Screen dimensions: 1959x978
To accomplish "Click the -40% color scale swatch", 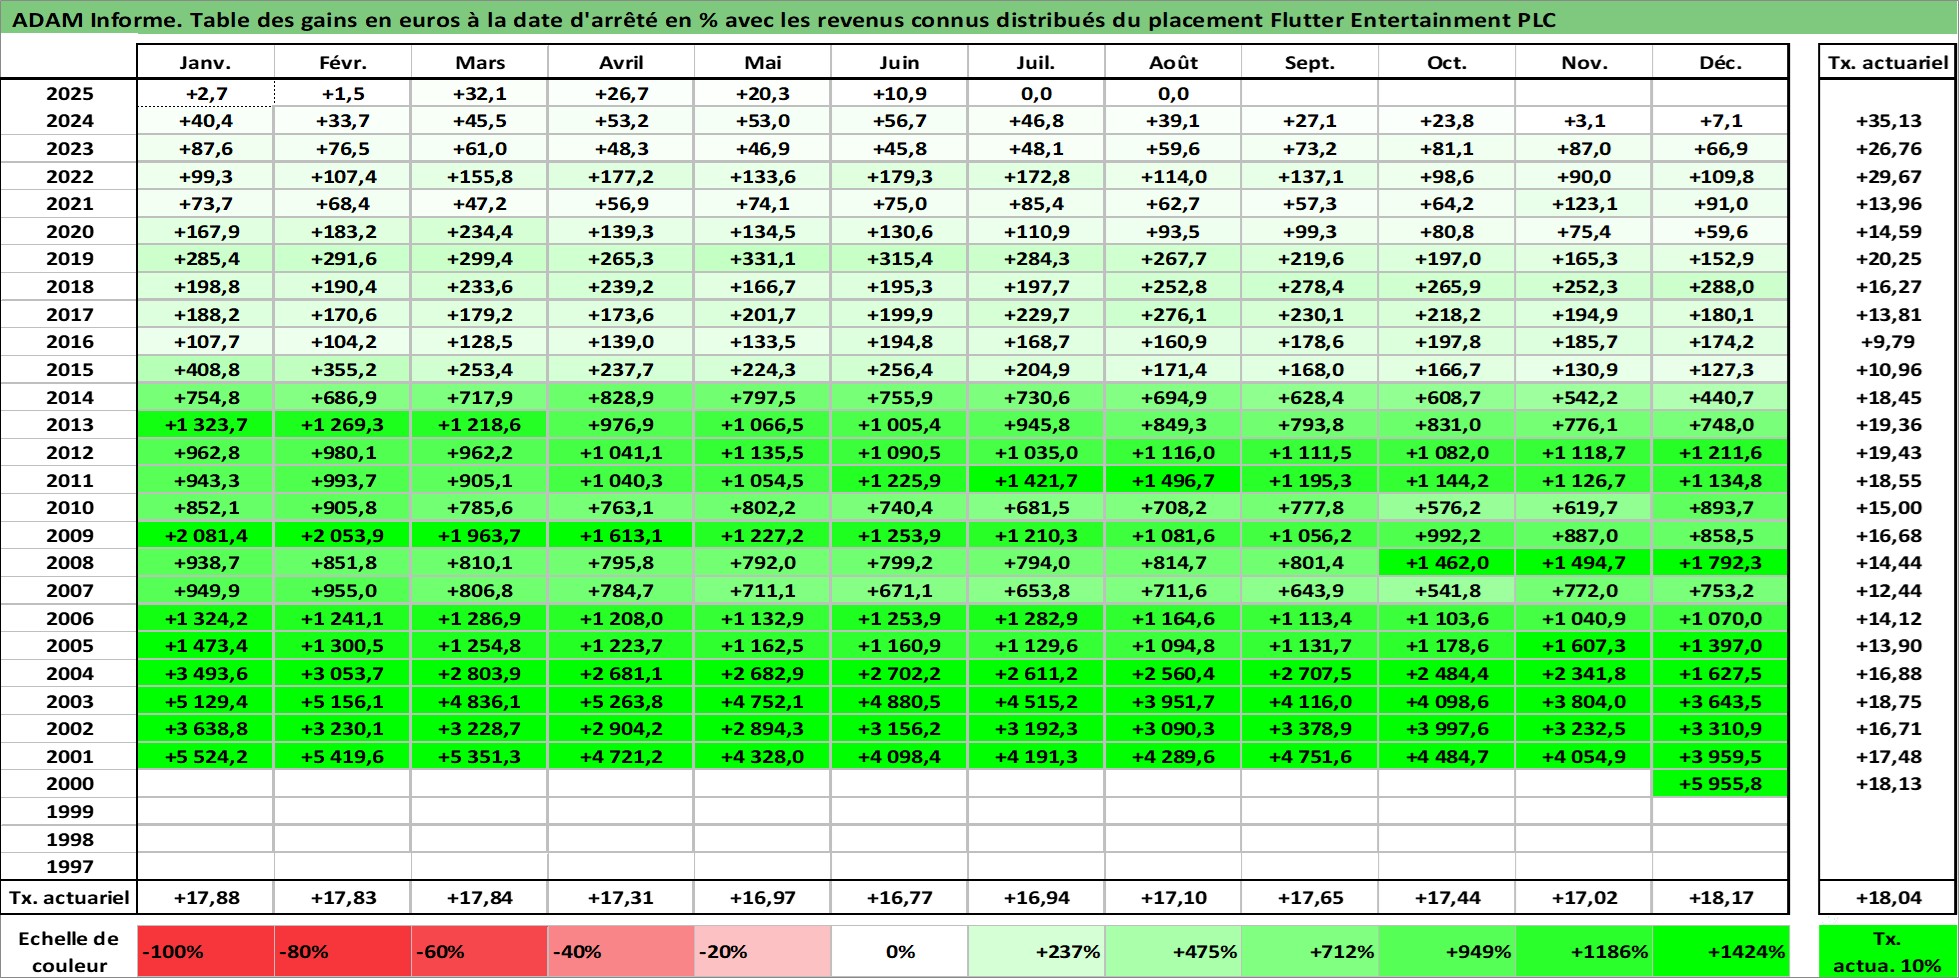I will [x=621, y=952].
